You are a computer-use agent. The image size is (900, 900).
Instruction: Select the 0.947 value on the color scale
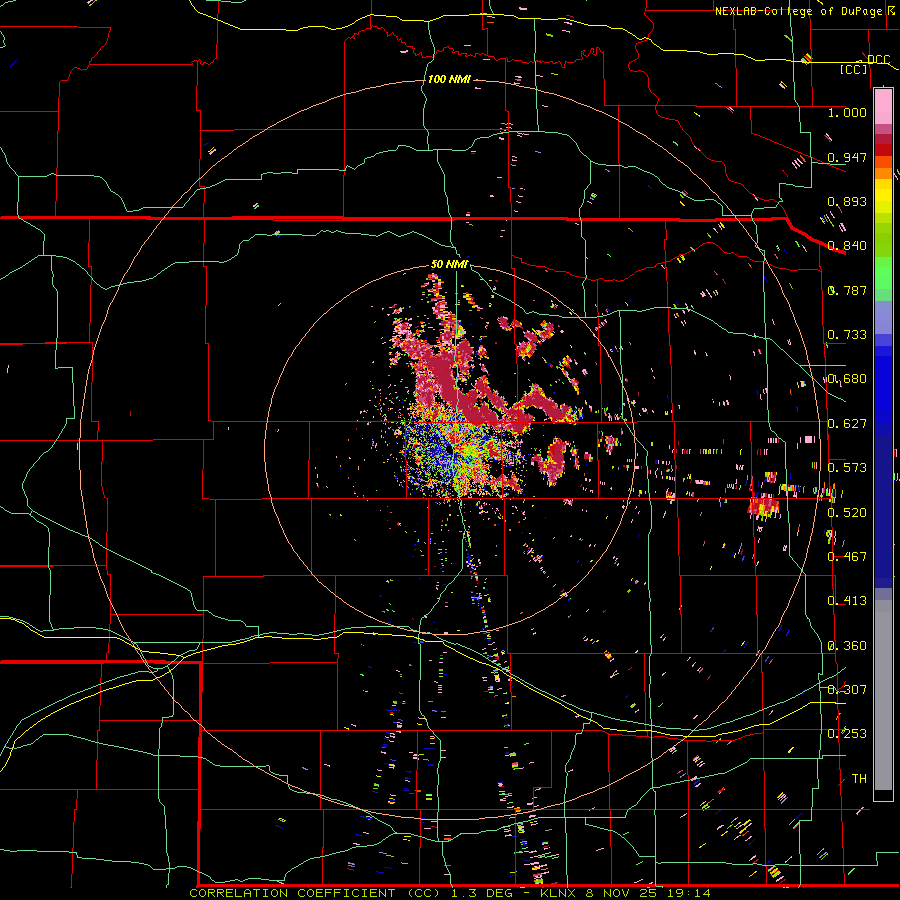(x=847, y=157)
